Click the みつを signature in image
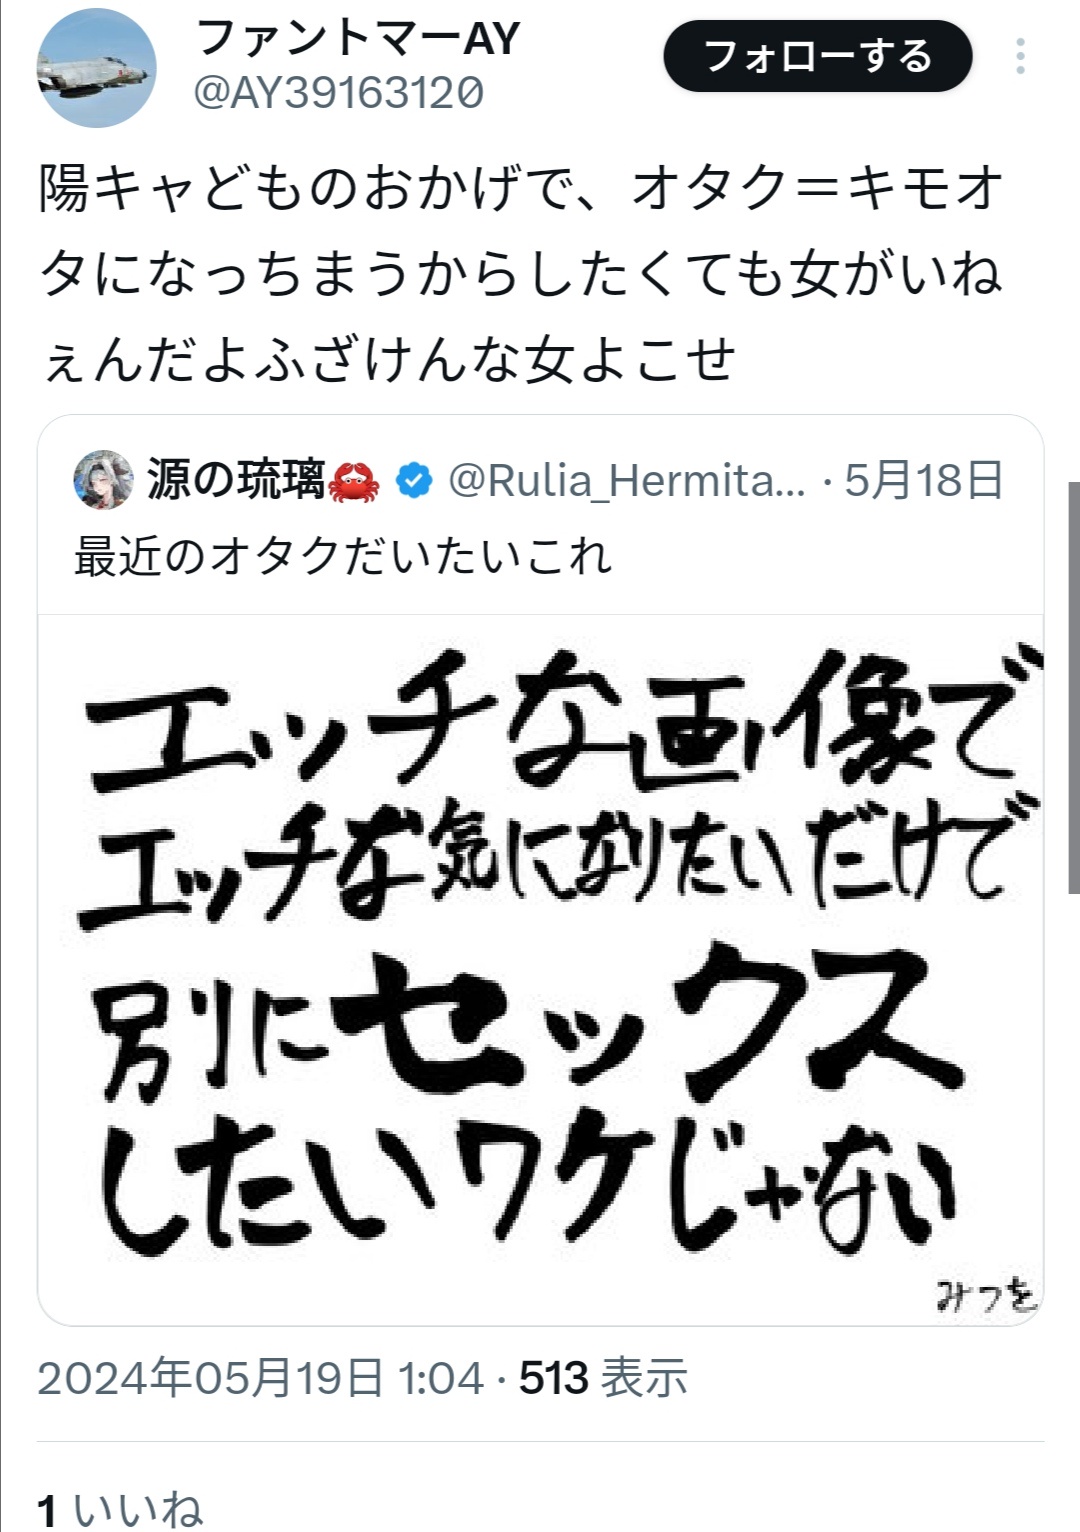Image resolution: width=1080 pixels, height=1532 pixels. [986, 1294]
